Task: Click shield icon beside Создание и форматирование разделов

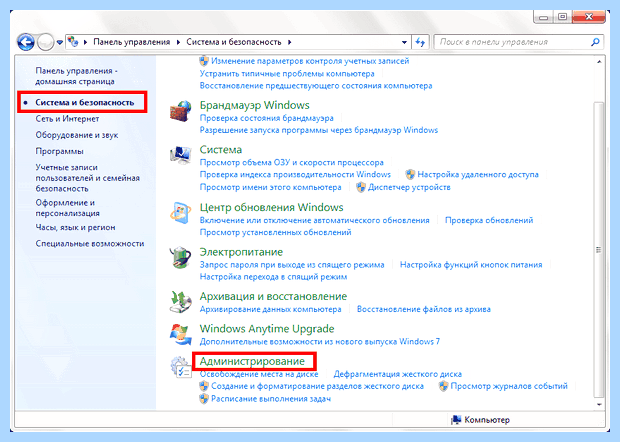Action: (204, 386)
